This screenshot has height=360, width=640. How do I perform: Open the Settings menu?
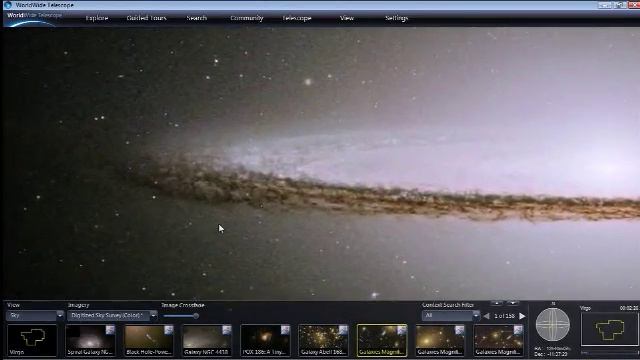point(396,18)
